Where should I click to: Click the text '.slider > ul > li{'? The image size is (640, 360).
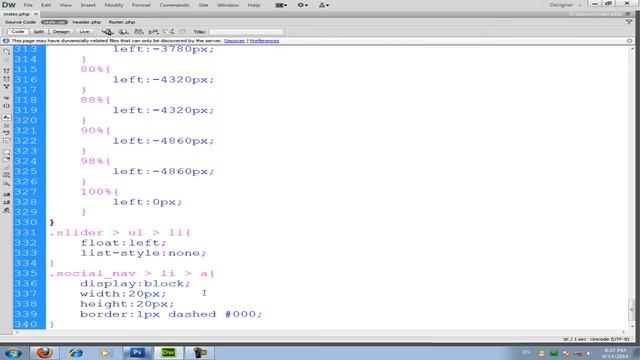(120, 233)
